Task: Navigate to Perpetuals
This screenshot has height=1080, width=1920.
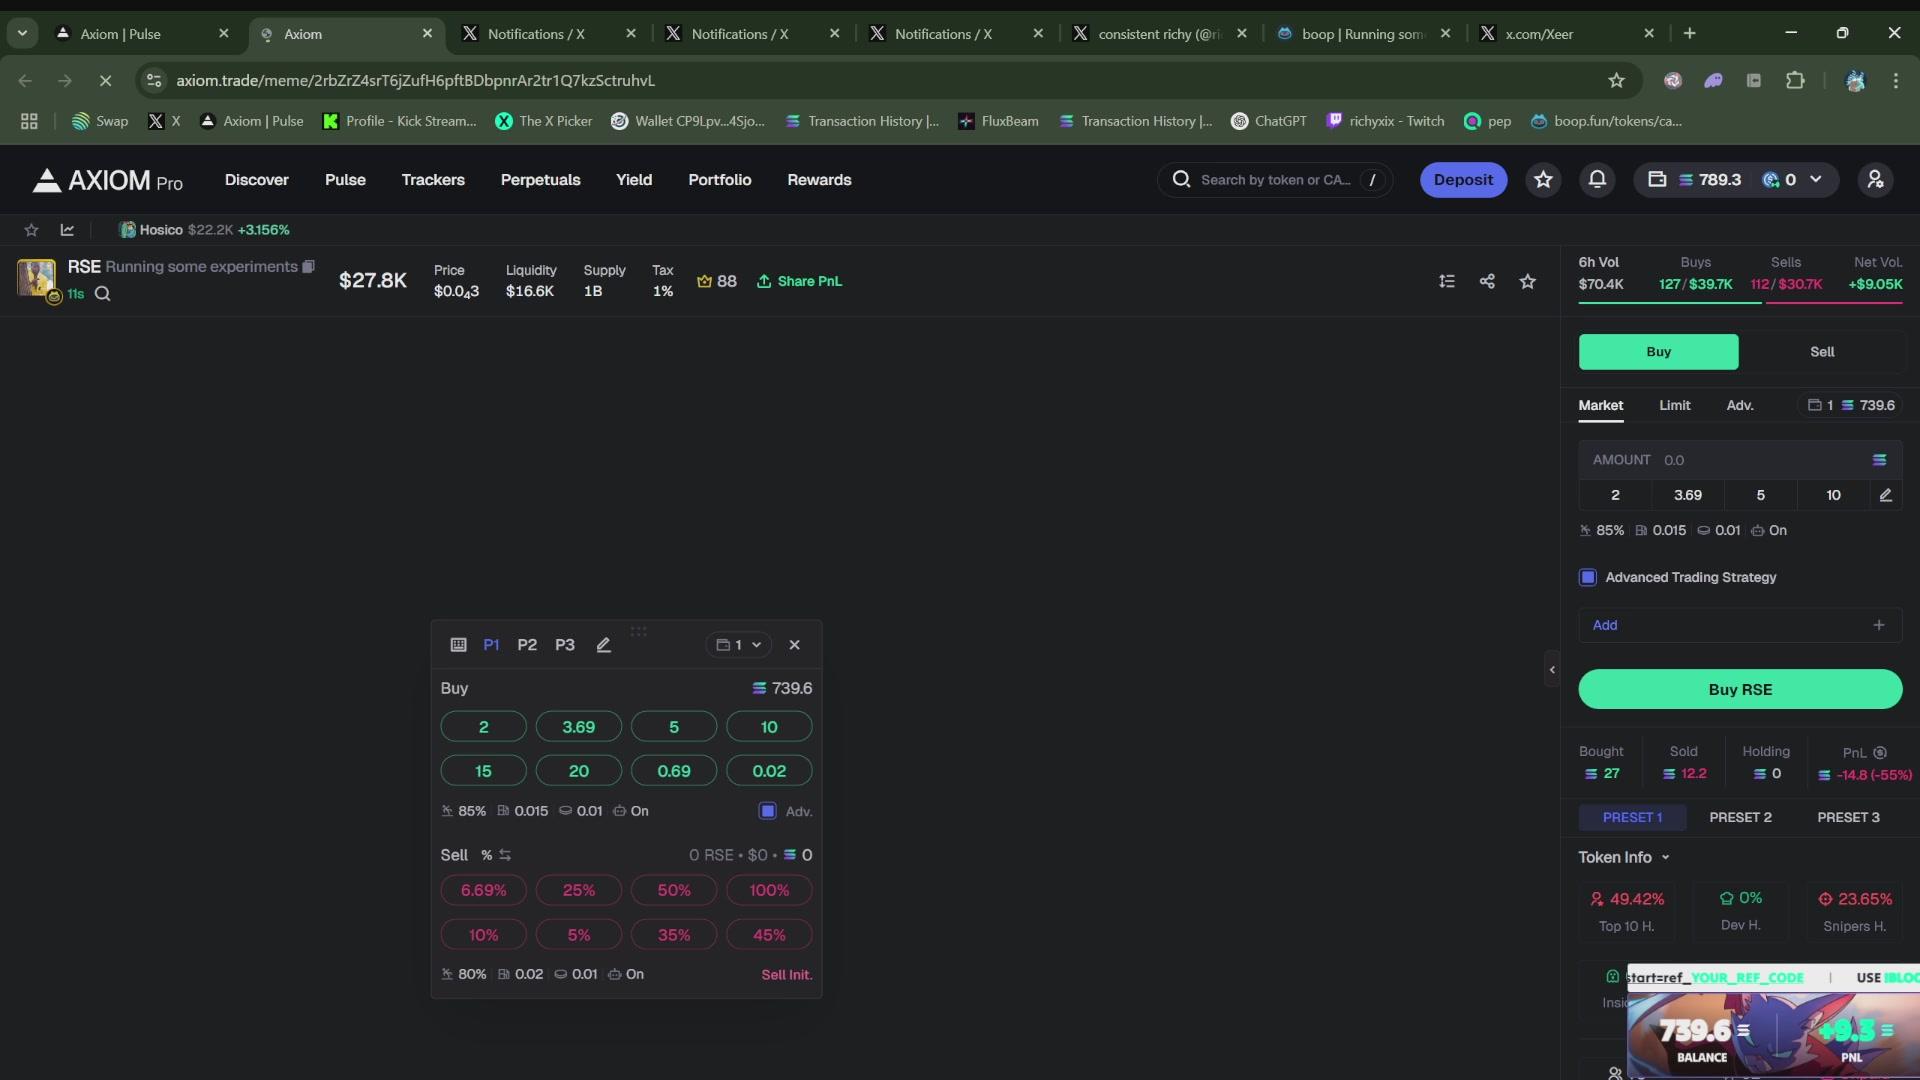Action: tap(540, 180)
